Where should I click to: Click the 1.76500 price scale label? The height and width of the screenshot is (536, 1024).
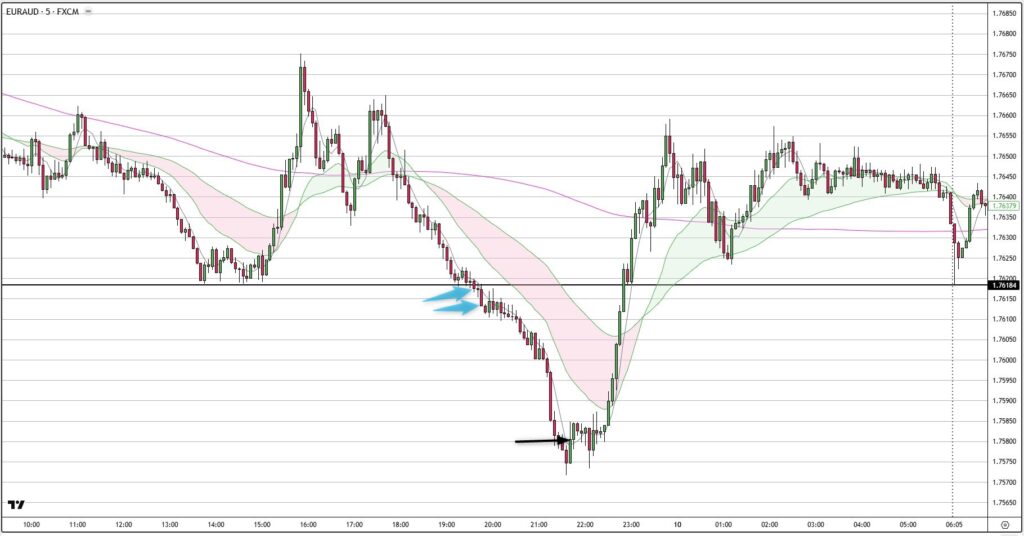1003,156
